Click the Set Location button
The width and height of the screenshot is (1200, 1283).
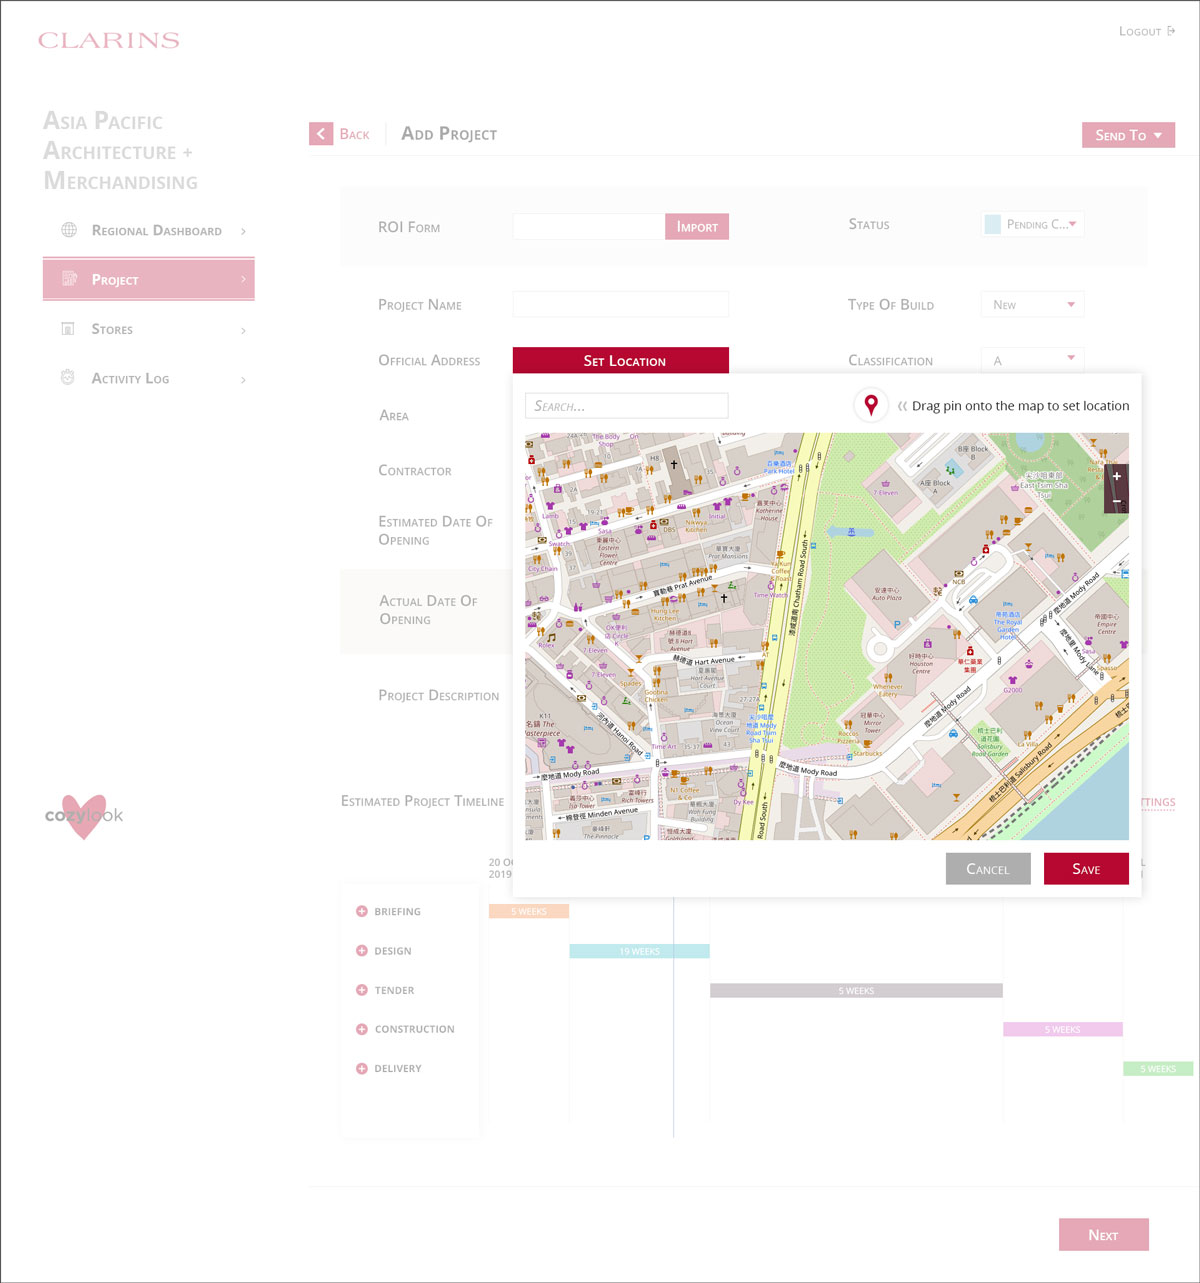click(621, 361)
